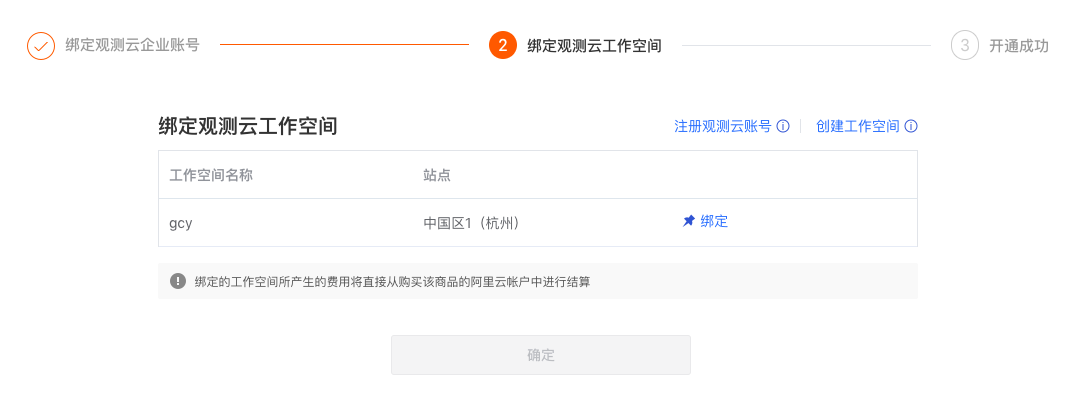Click the completed step checkmark circle icon
1087x413 pixels.
pos(41,46)
